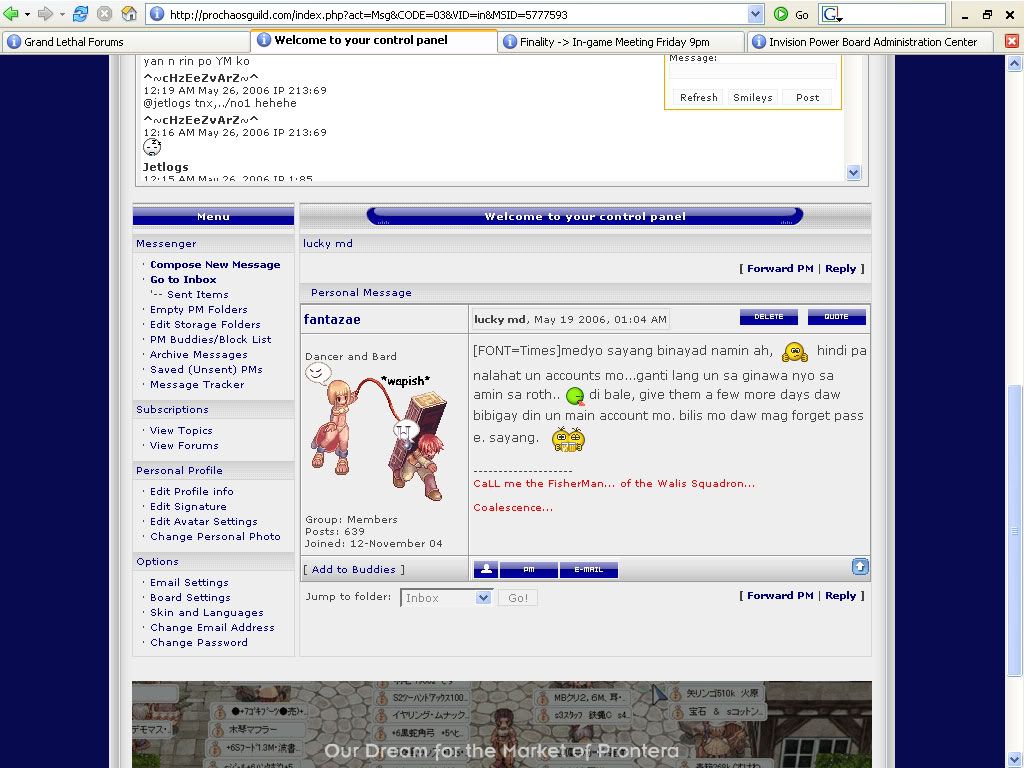
Task: Close the current tab with red X
Action: click(1011, 41)
